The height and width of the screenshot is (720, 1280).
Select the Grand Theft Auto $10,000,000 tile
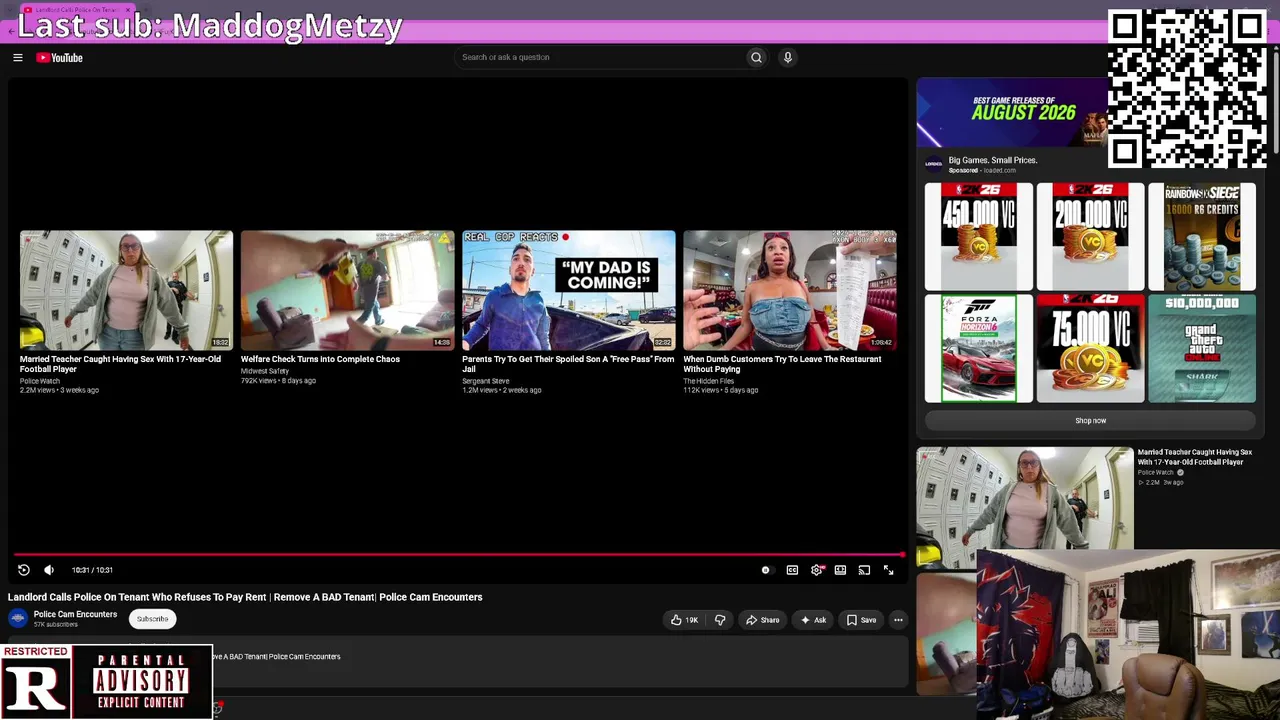click(1202, 348)
